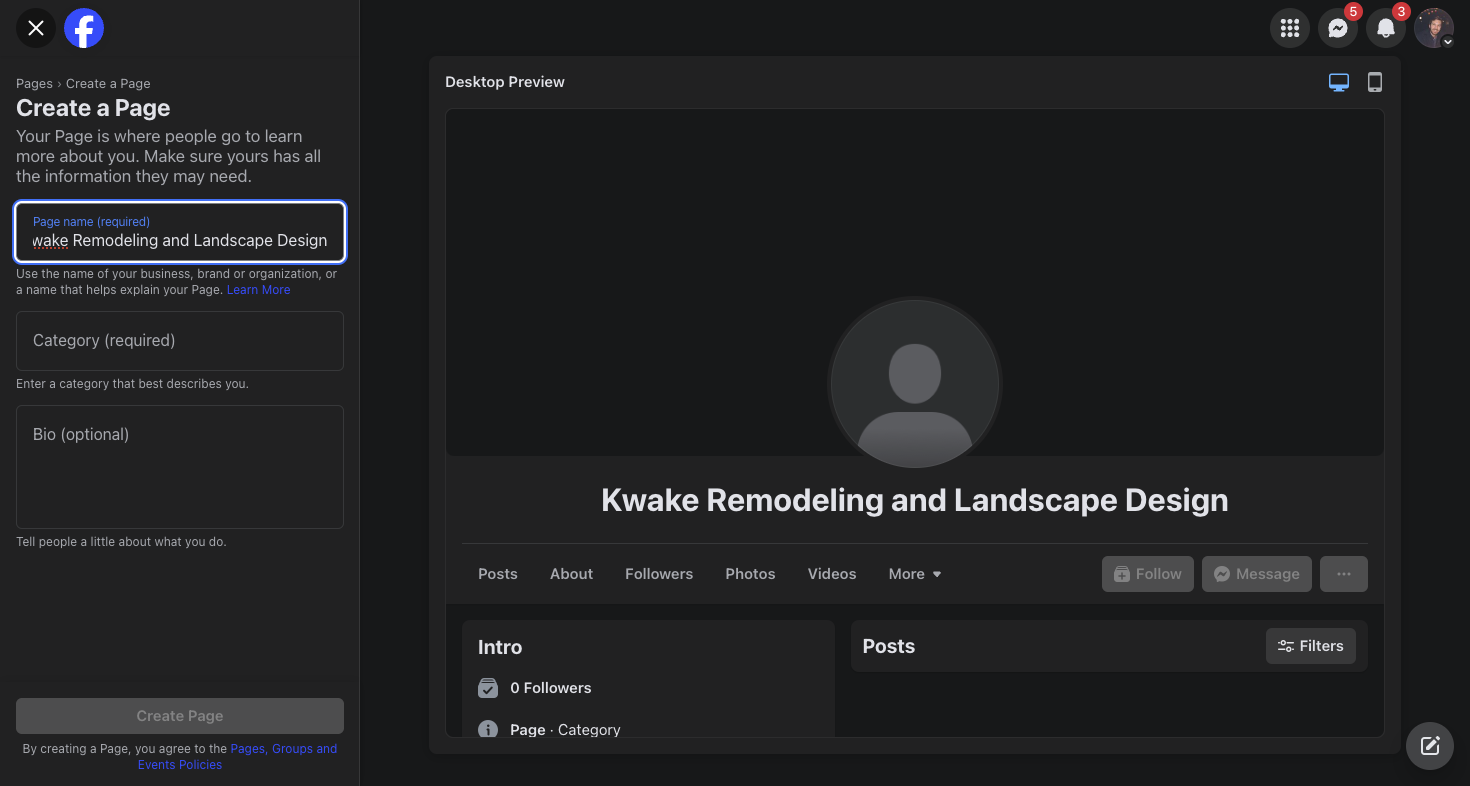The height and width of the screenshot is (786, 1470).
Task: Open the apps grid menu
Action: click(1290, 28)
